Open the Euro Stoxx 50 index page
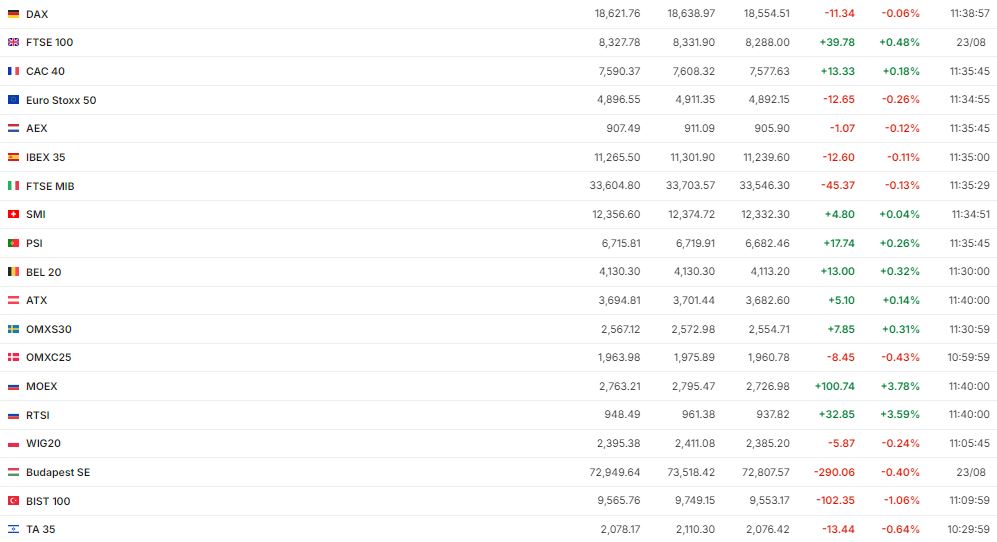The width and height of the screenshot is (997, 542). (61, 100)
